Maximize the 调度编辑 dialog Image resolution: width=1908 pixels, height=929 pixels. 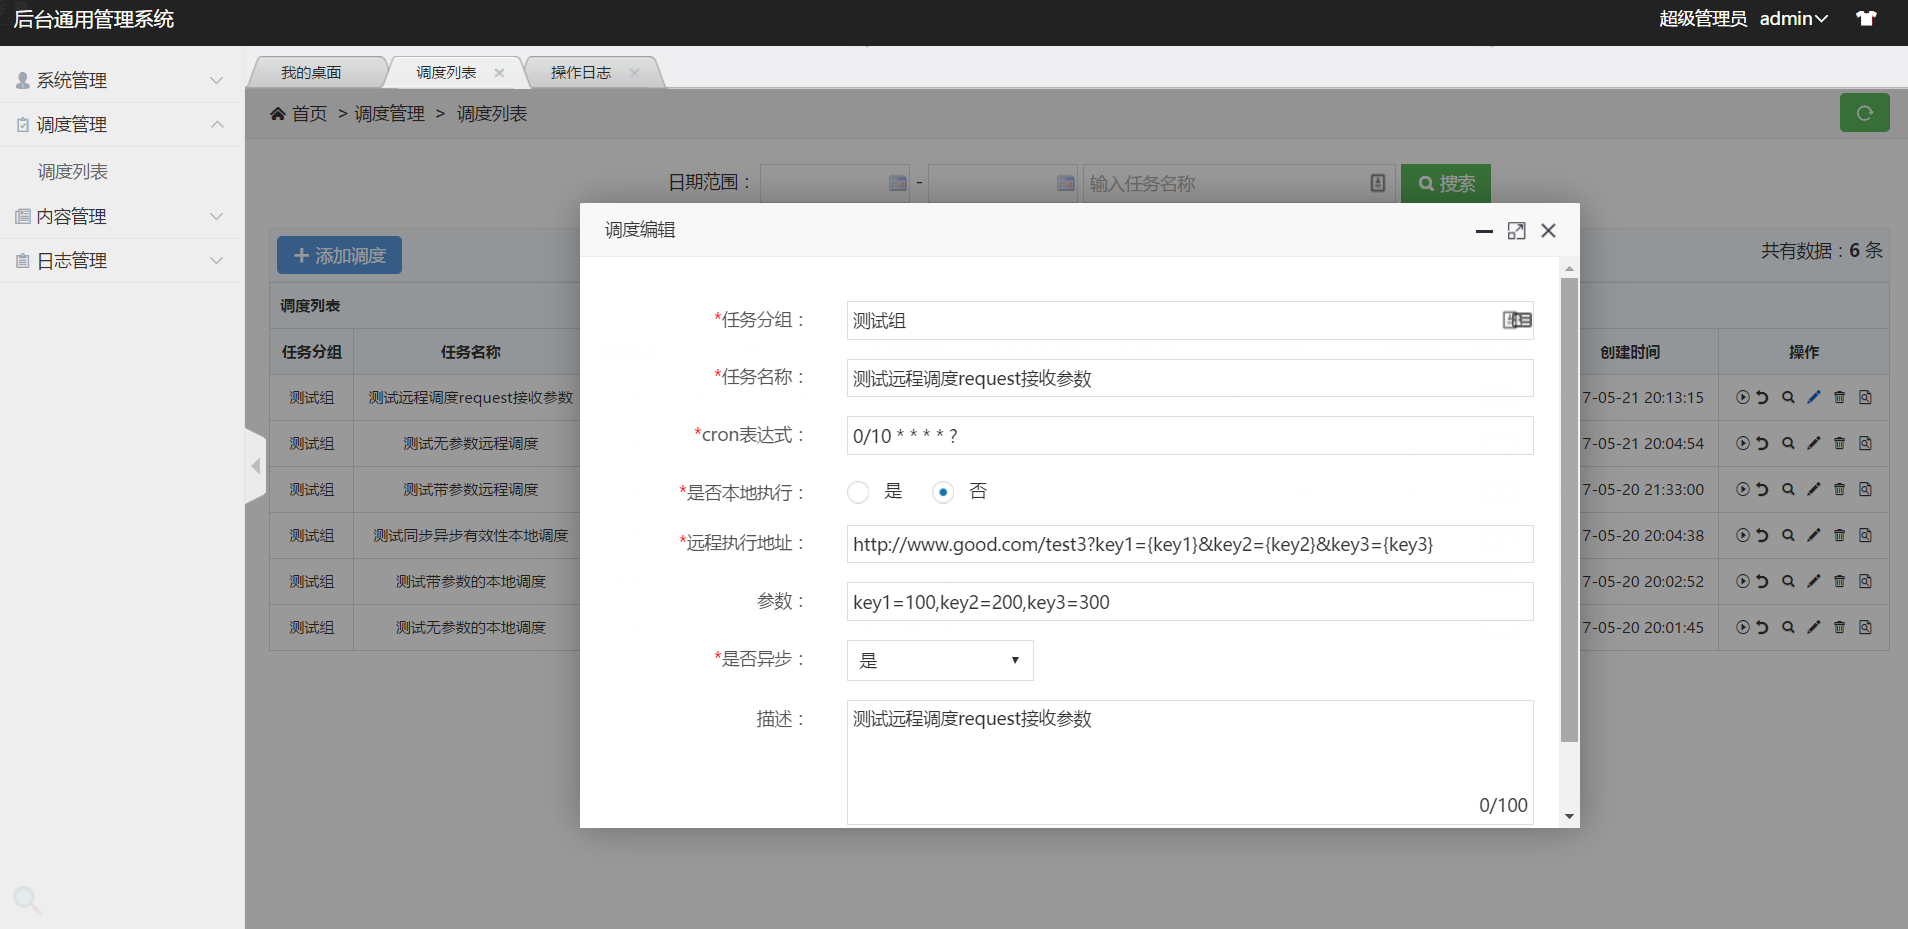coord(1517,231)
